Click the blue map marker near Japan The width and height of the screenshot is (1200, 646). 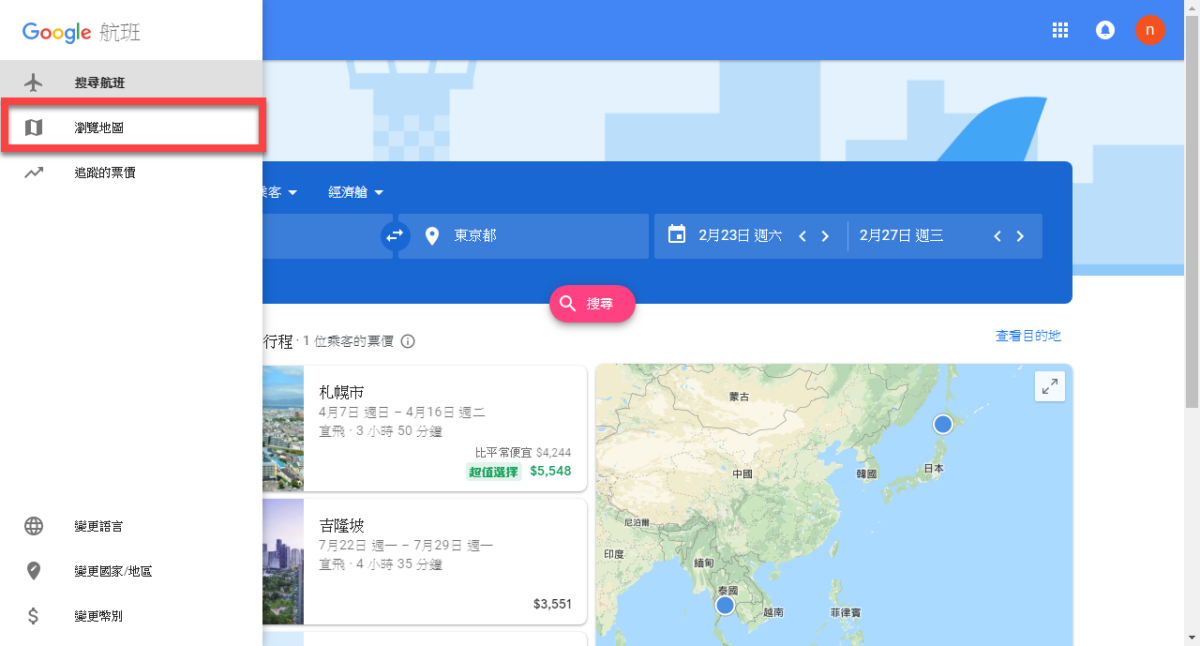942,424
